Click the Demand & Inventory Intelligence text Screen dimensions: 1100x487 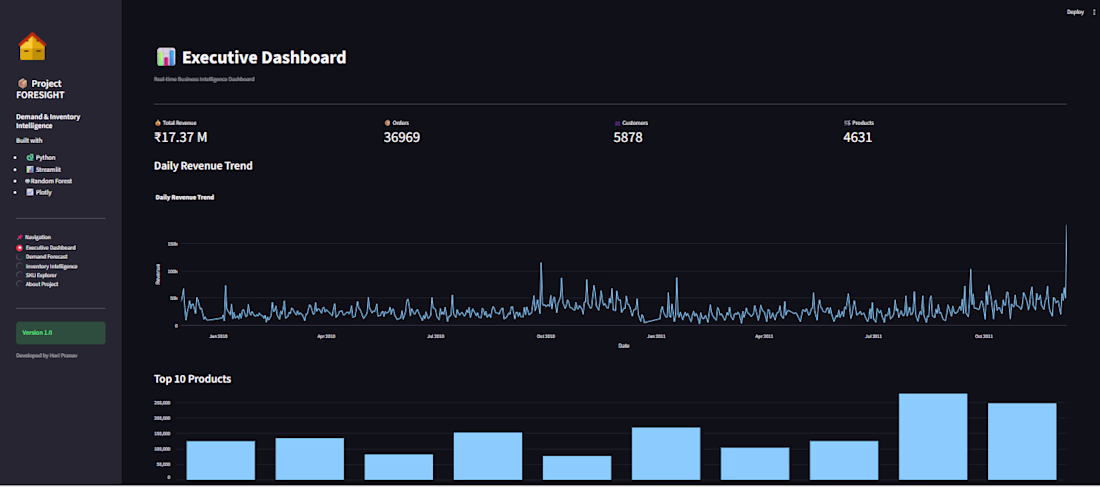[48, 121]
